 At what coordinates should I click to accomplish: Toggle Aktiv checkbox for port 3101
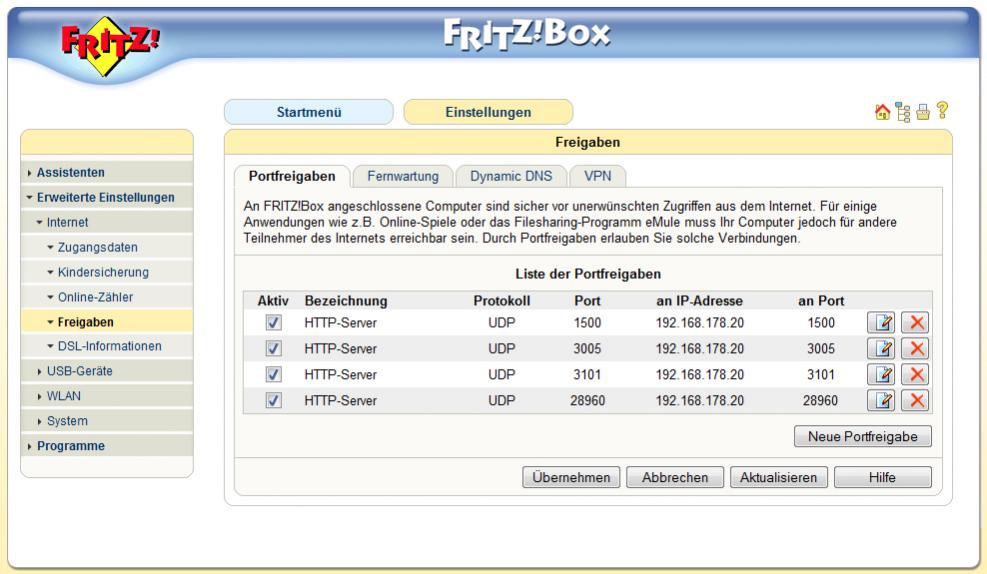pos(273,374)
